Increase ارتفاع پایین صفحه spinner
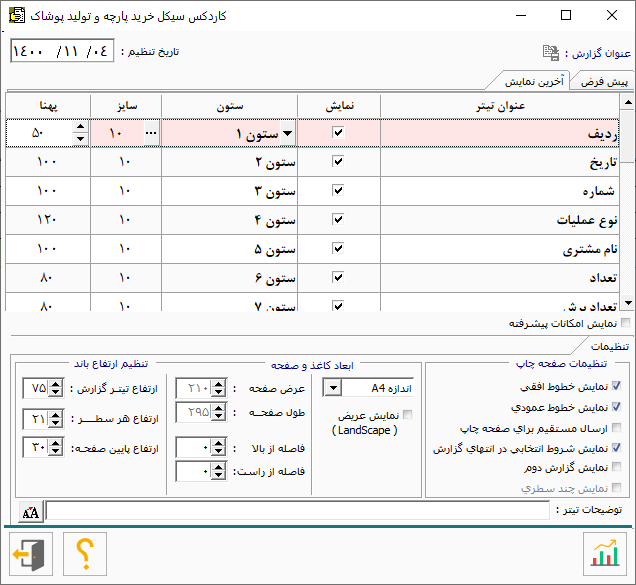Image resolution: width=636 pixels, height=585 pixels. (56, 443)
